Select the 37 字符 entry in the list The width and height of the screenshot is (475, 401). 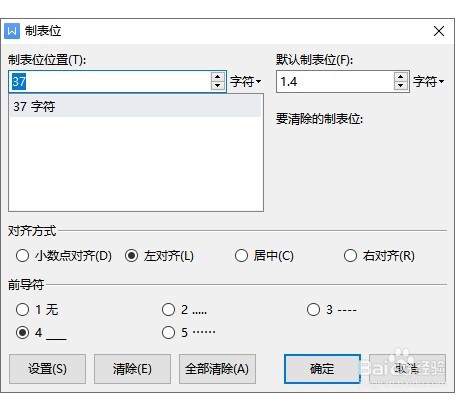(x=135, y=107)
